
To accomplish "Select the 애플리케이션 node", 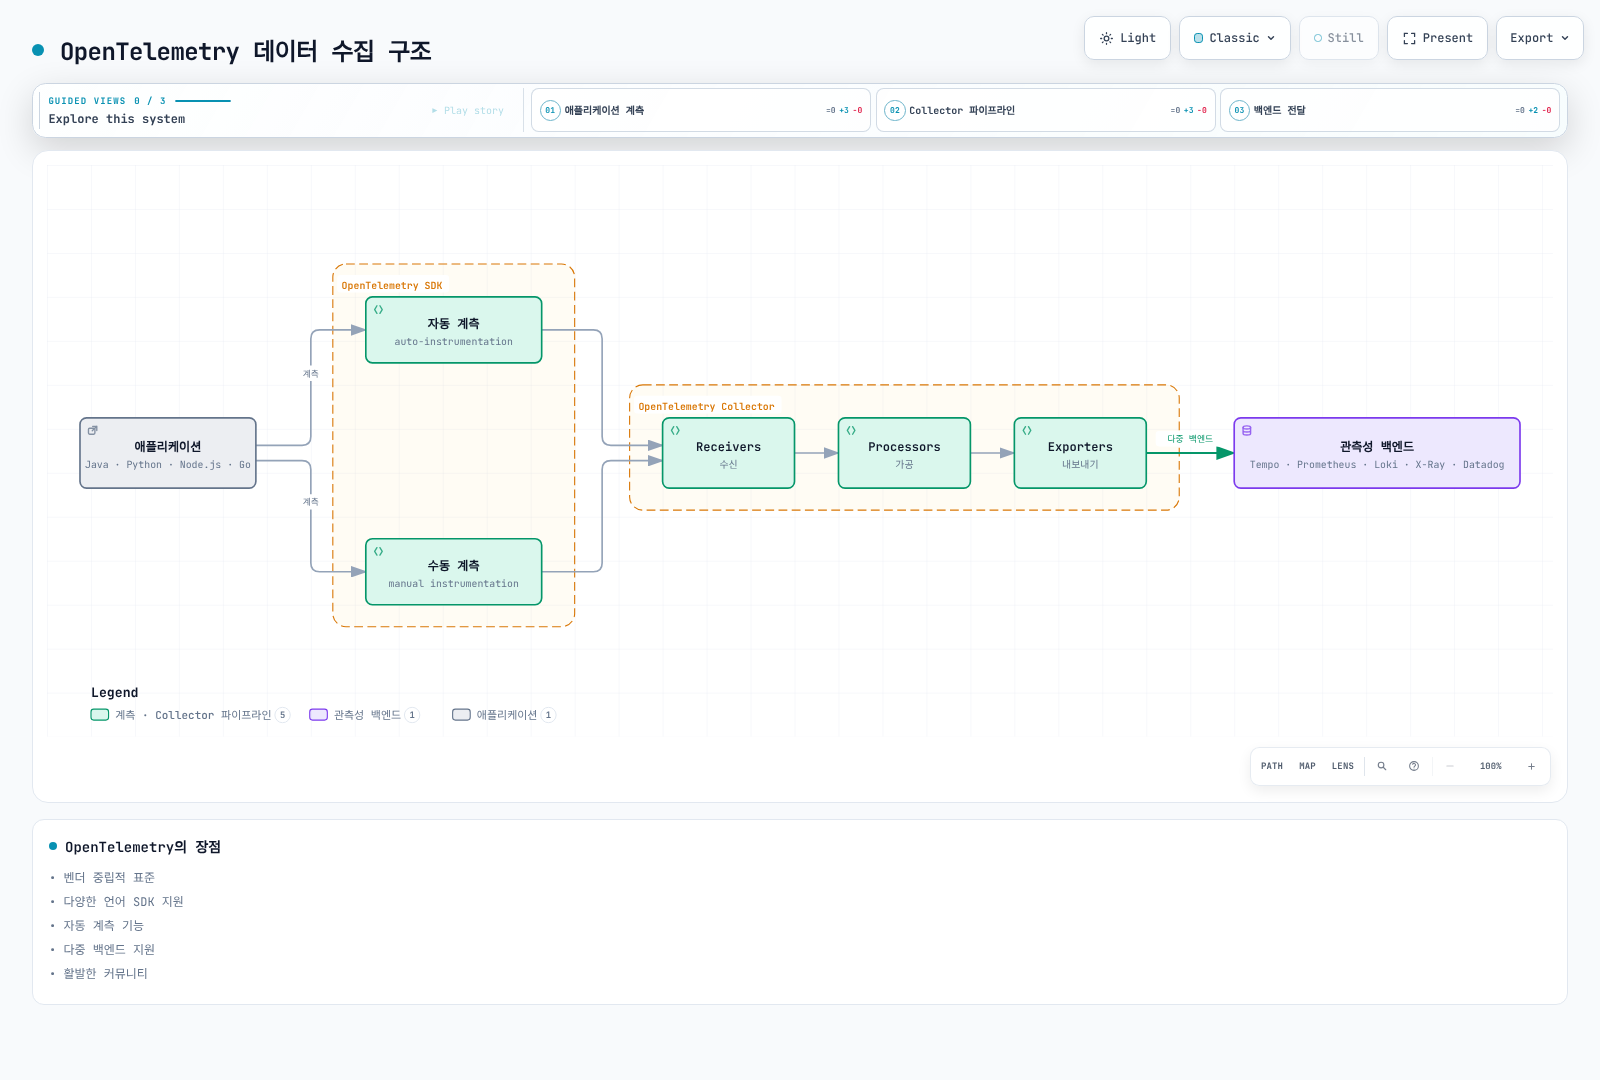I will pyautogui.click(x=168, y=453).
